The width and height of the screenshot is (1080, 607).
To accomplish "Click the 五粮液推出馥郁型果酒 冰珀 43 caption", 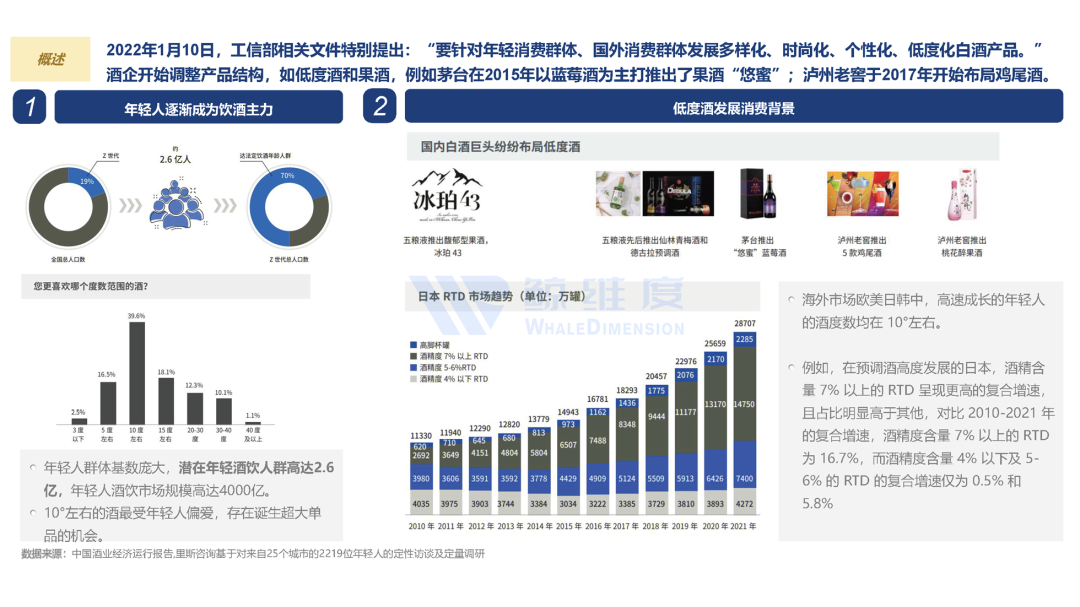I will (446, 247).
